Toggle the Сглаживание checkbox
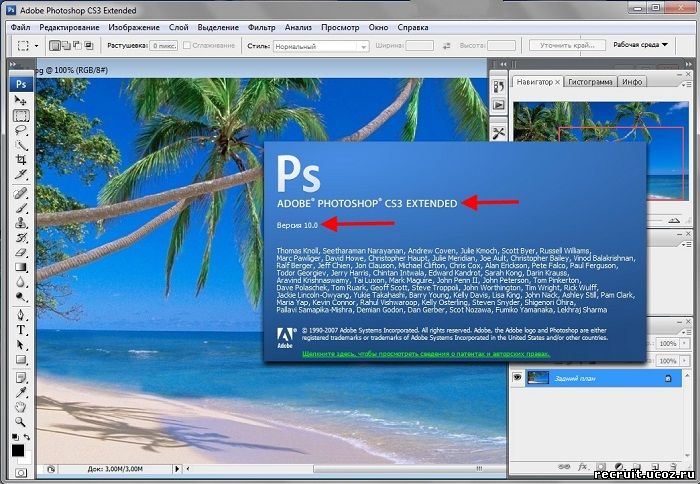The width and height of the screenshot is (700, 484). click(187, 46)
